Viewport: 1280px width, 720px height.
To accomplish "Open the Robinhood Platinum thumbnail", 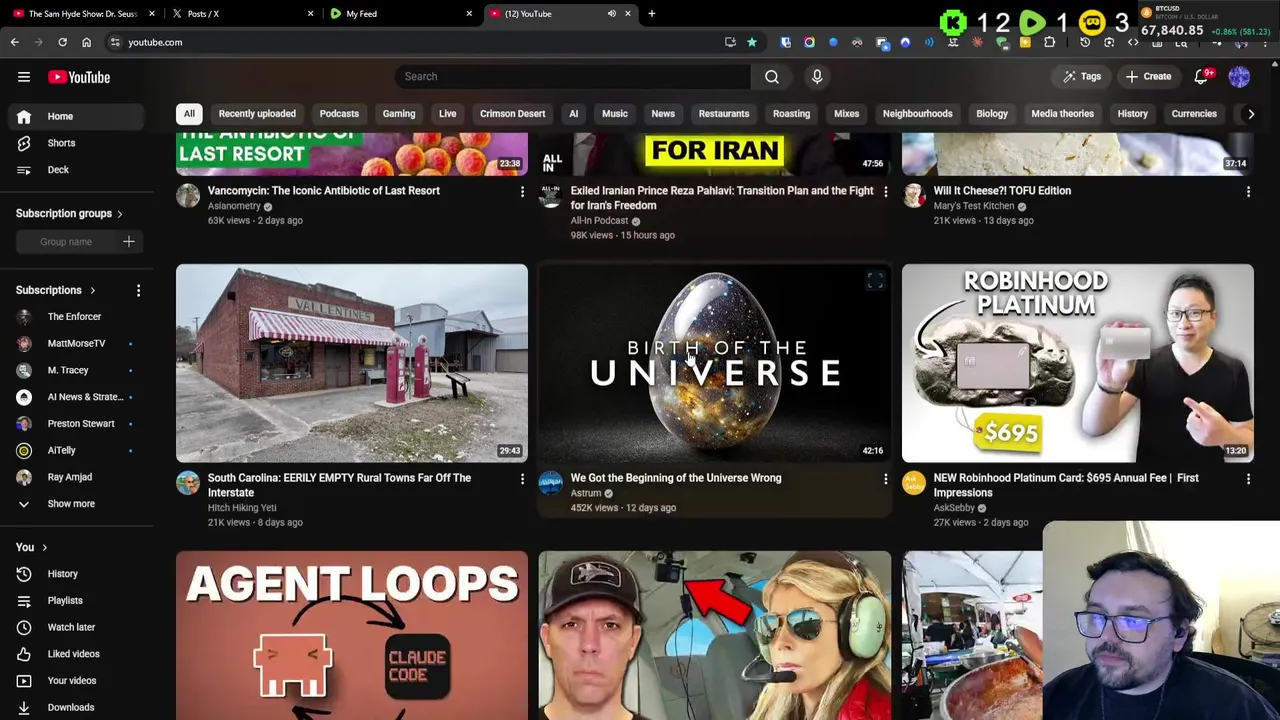I will coord(1077,363).
